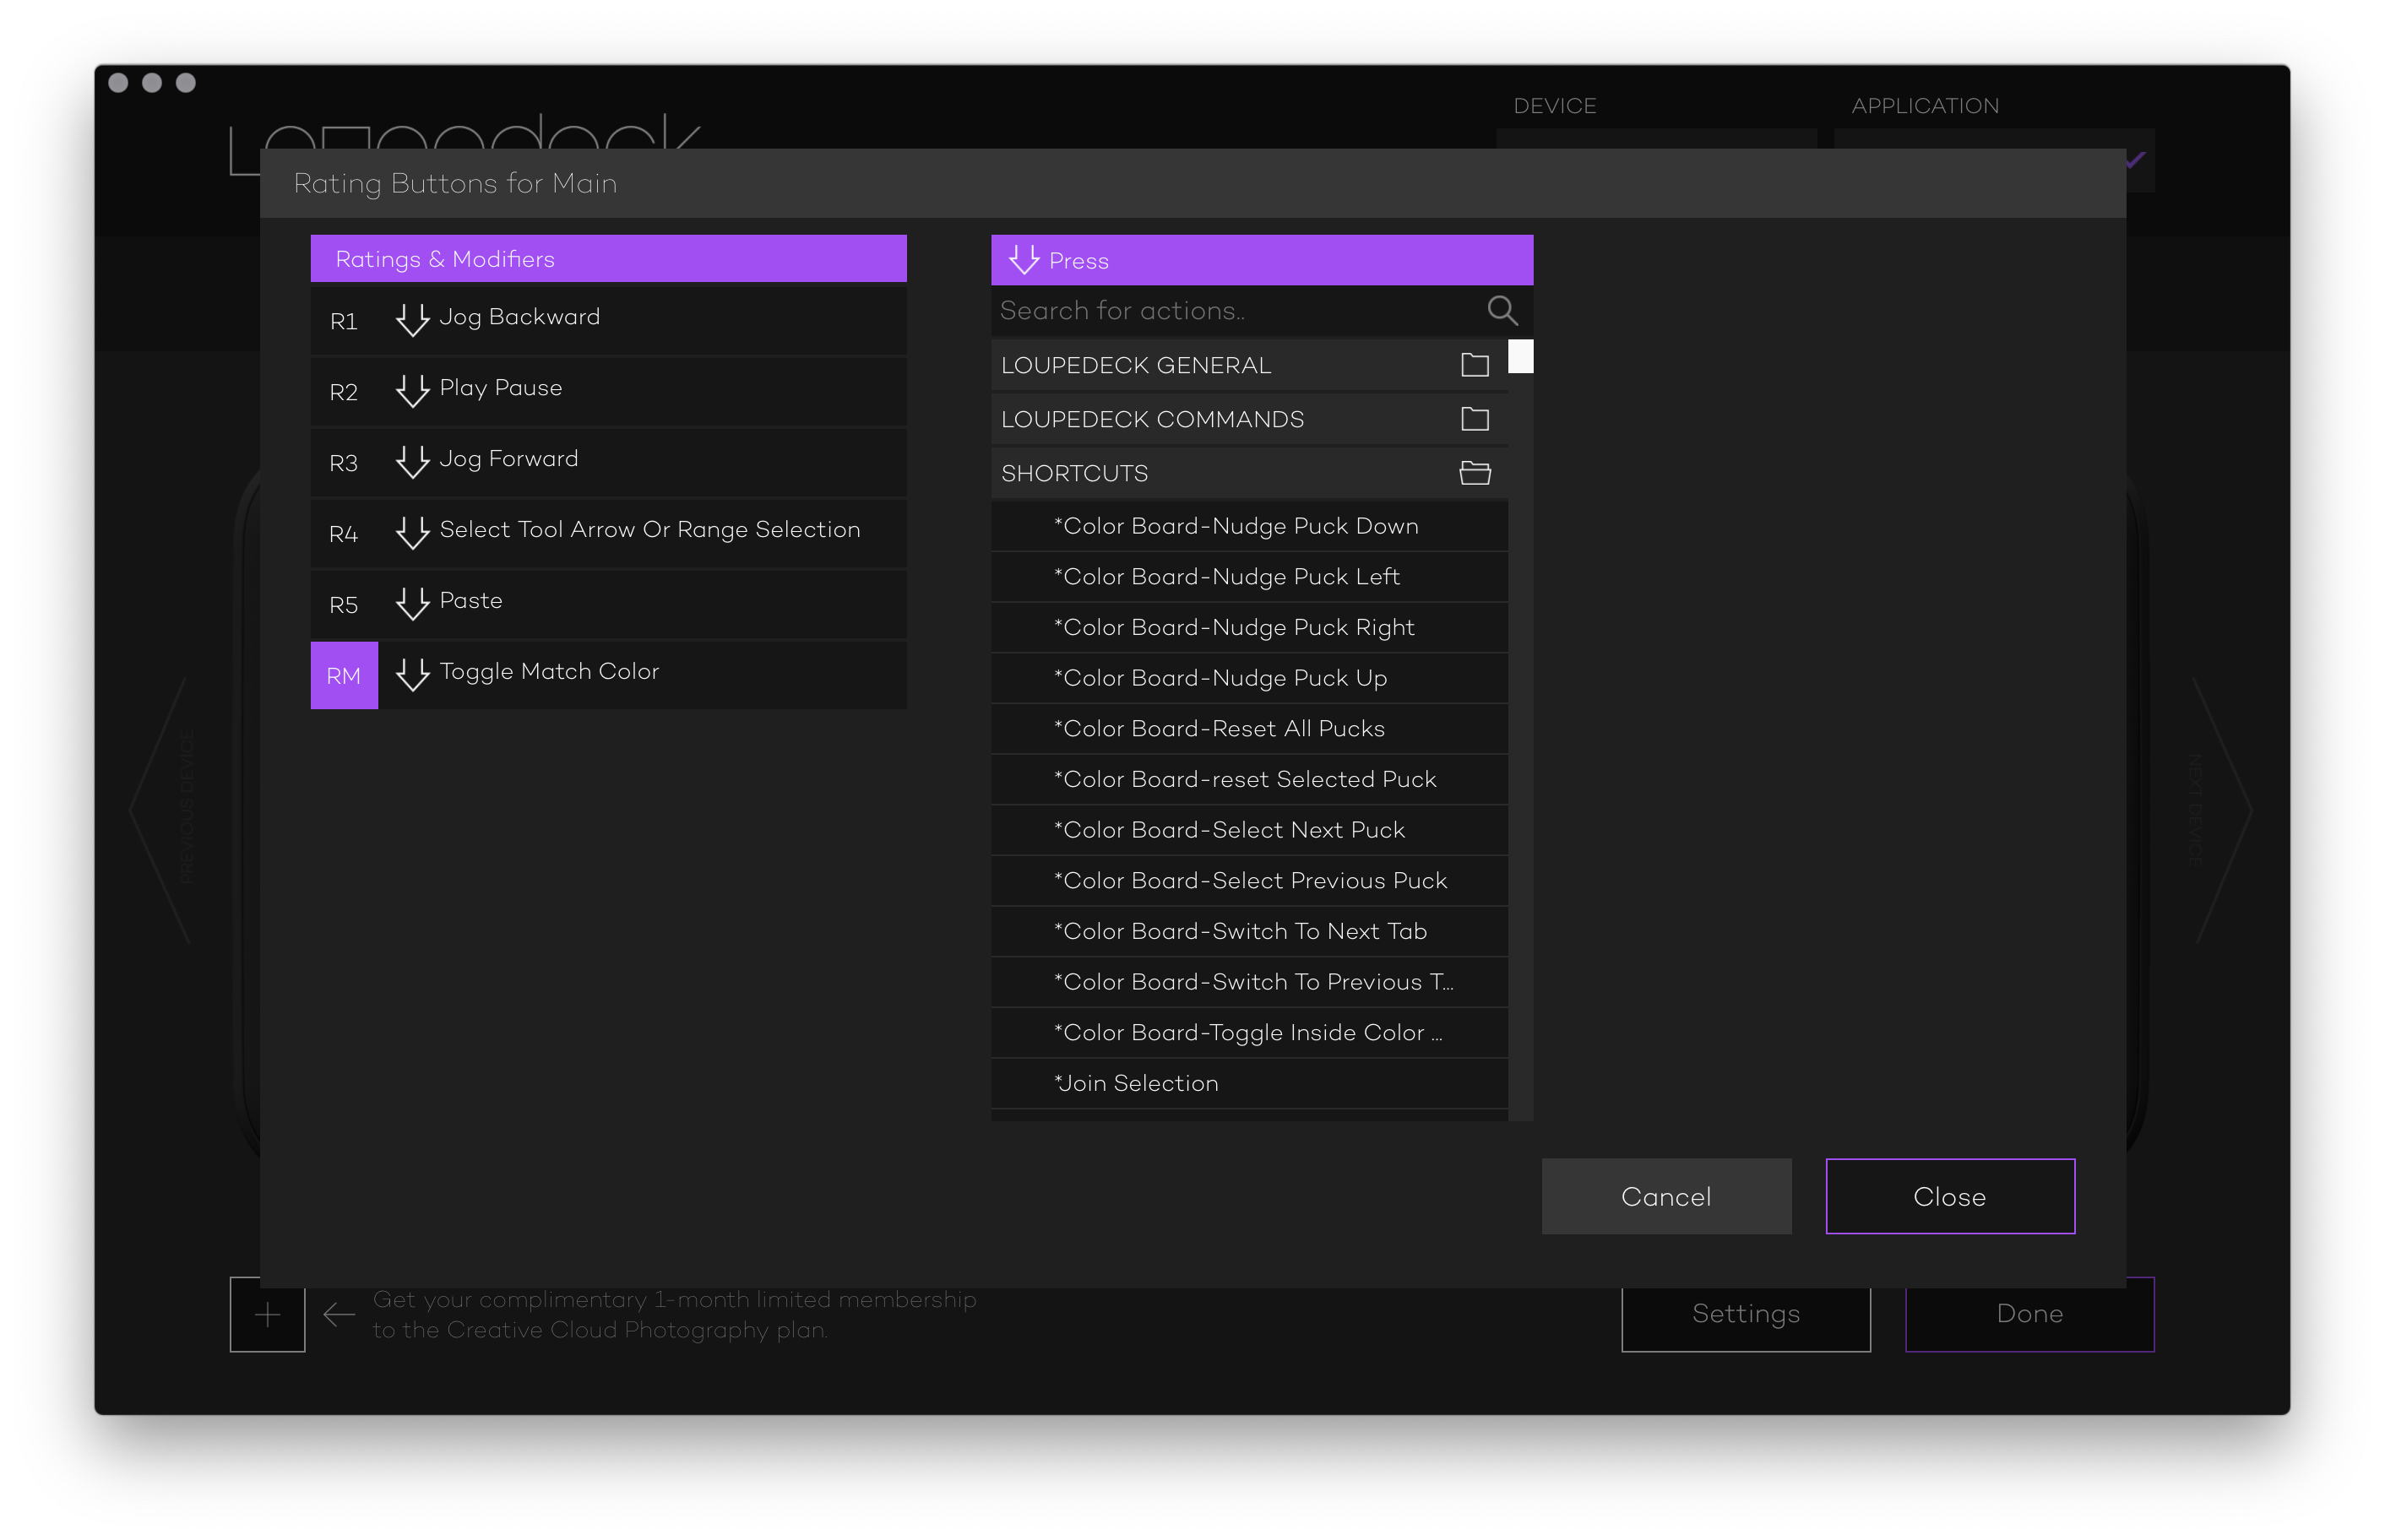
Task: Choose Color Board-Reset All Pucks action
Action: [1219, 729]
